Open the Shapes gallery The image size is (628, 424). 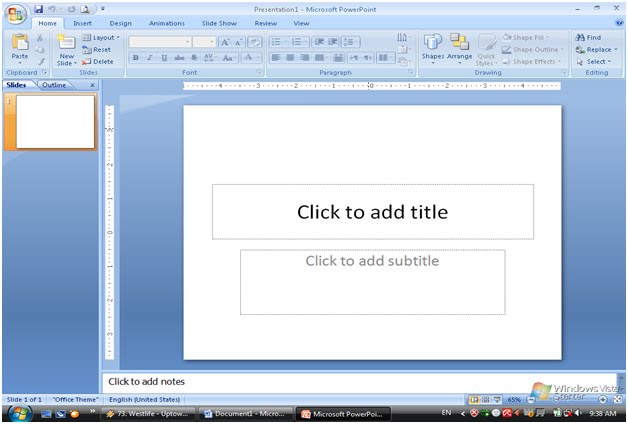[x=433, y=48]
